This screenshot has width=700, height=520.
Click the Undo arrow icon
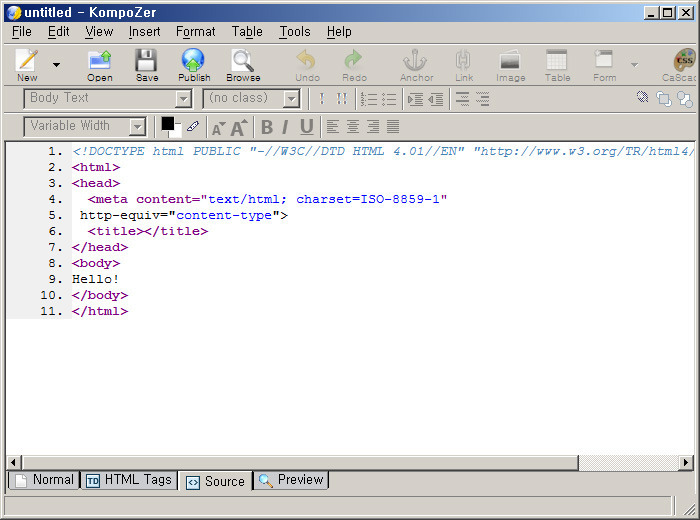click(307, 60)
